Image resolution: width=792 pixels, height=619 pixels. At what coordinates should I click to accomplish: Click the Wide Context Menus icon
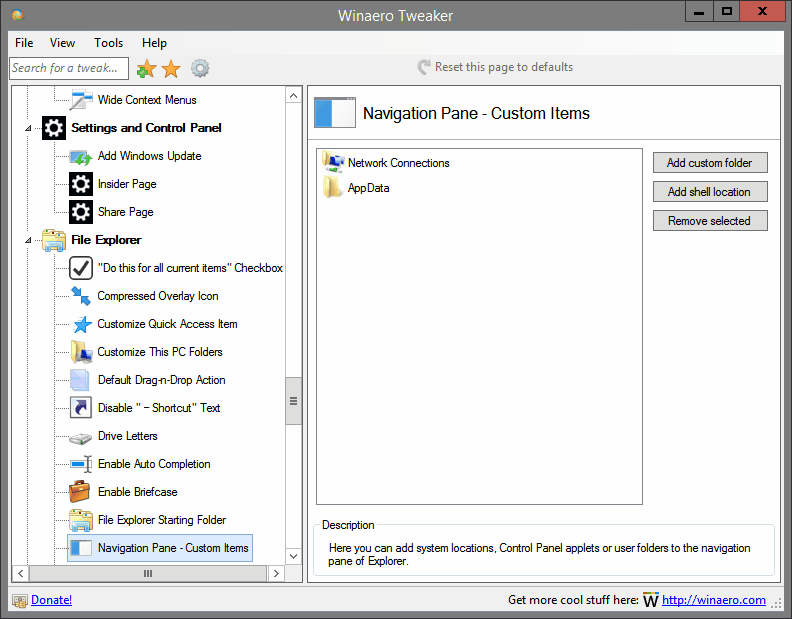(81, 100)
